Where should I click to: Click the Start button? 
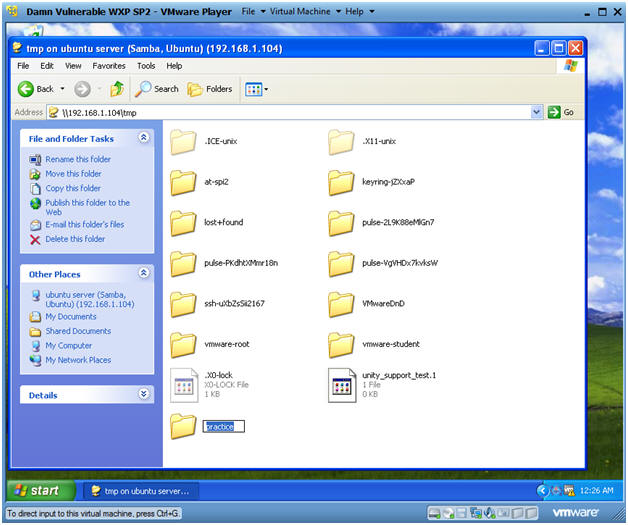(41, 490)
